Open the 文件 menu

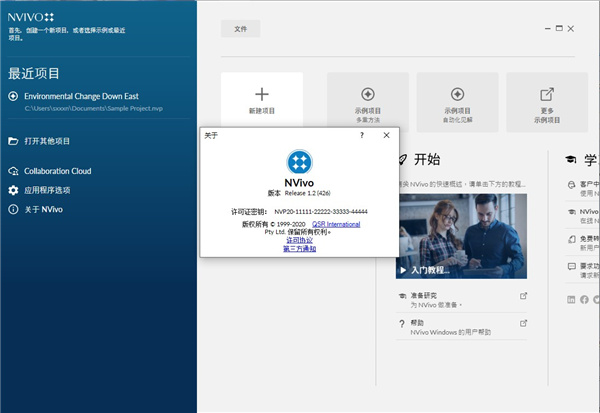click(240, 29)
